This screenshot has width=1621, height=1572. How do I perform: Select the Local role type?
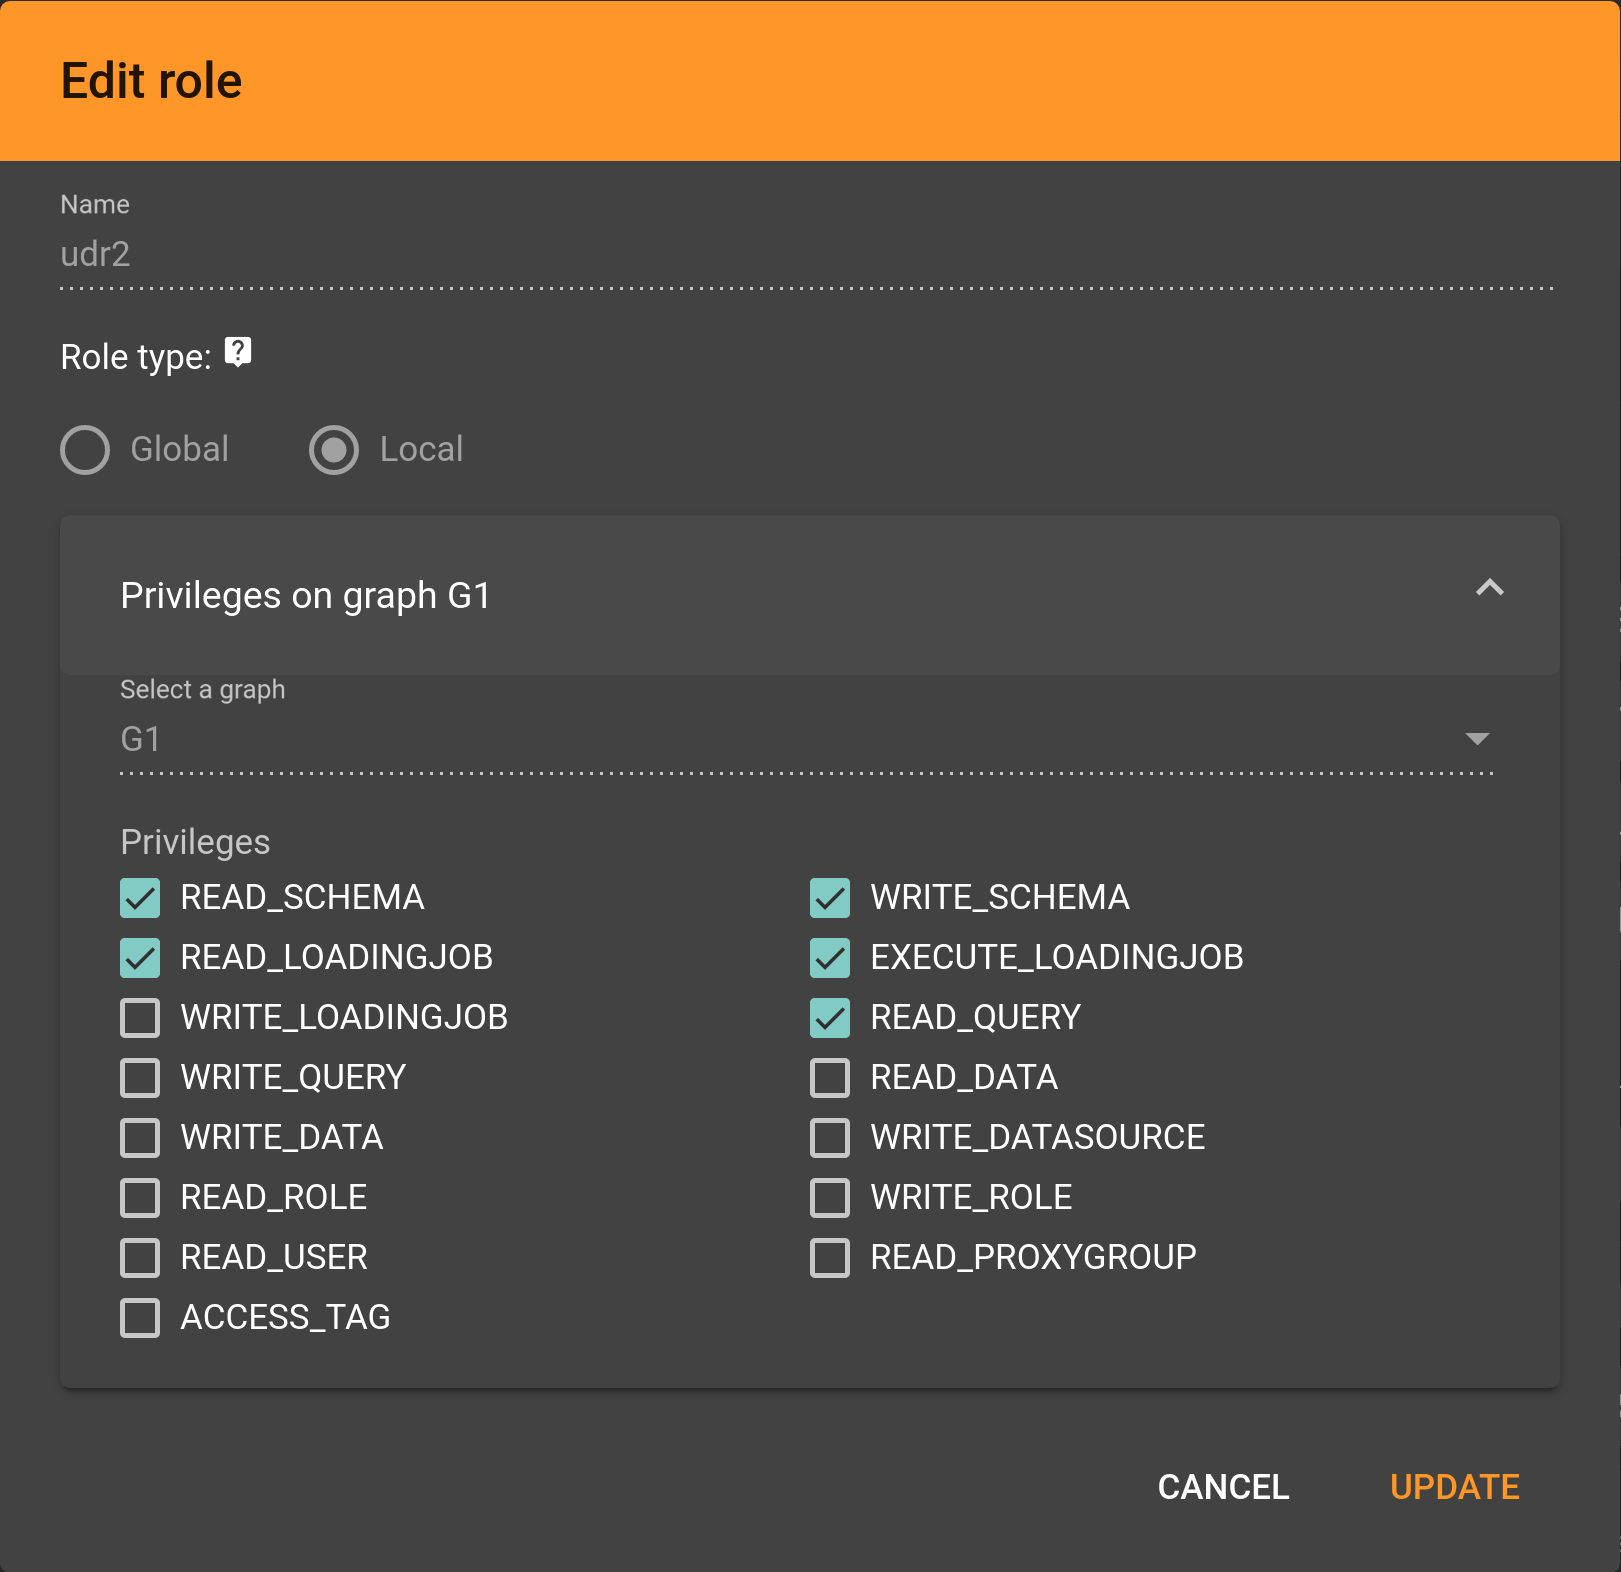coord(334,450)
